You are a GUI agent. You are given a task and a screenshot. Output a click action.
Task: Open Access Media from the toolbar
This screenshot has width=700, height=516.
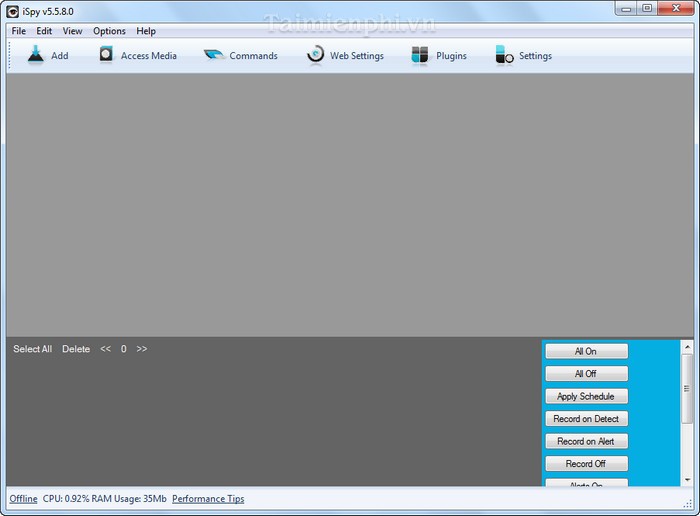click(107, 55)
